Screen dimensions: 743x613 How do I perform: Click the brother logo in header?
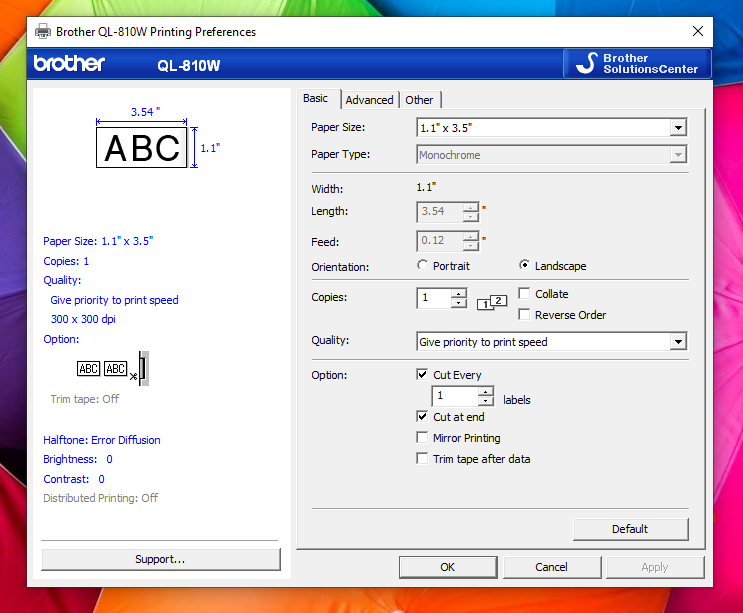click(x=69, y=63)
